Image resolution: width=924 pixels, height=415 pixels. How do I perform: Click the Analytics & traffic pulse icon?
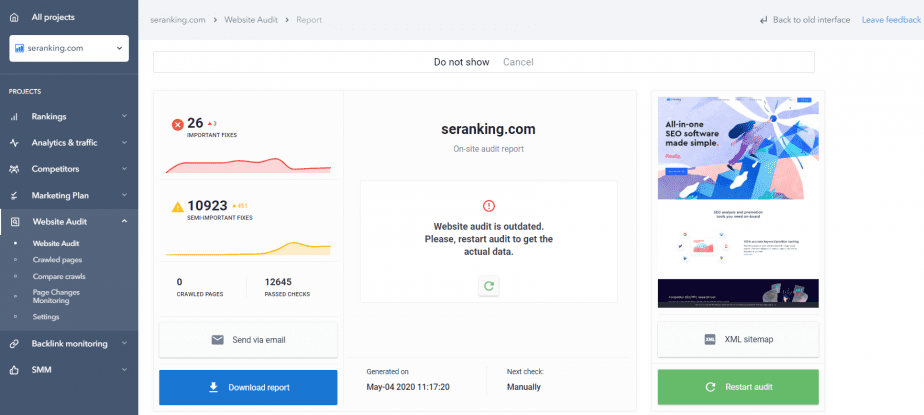coord(14,143)
